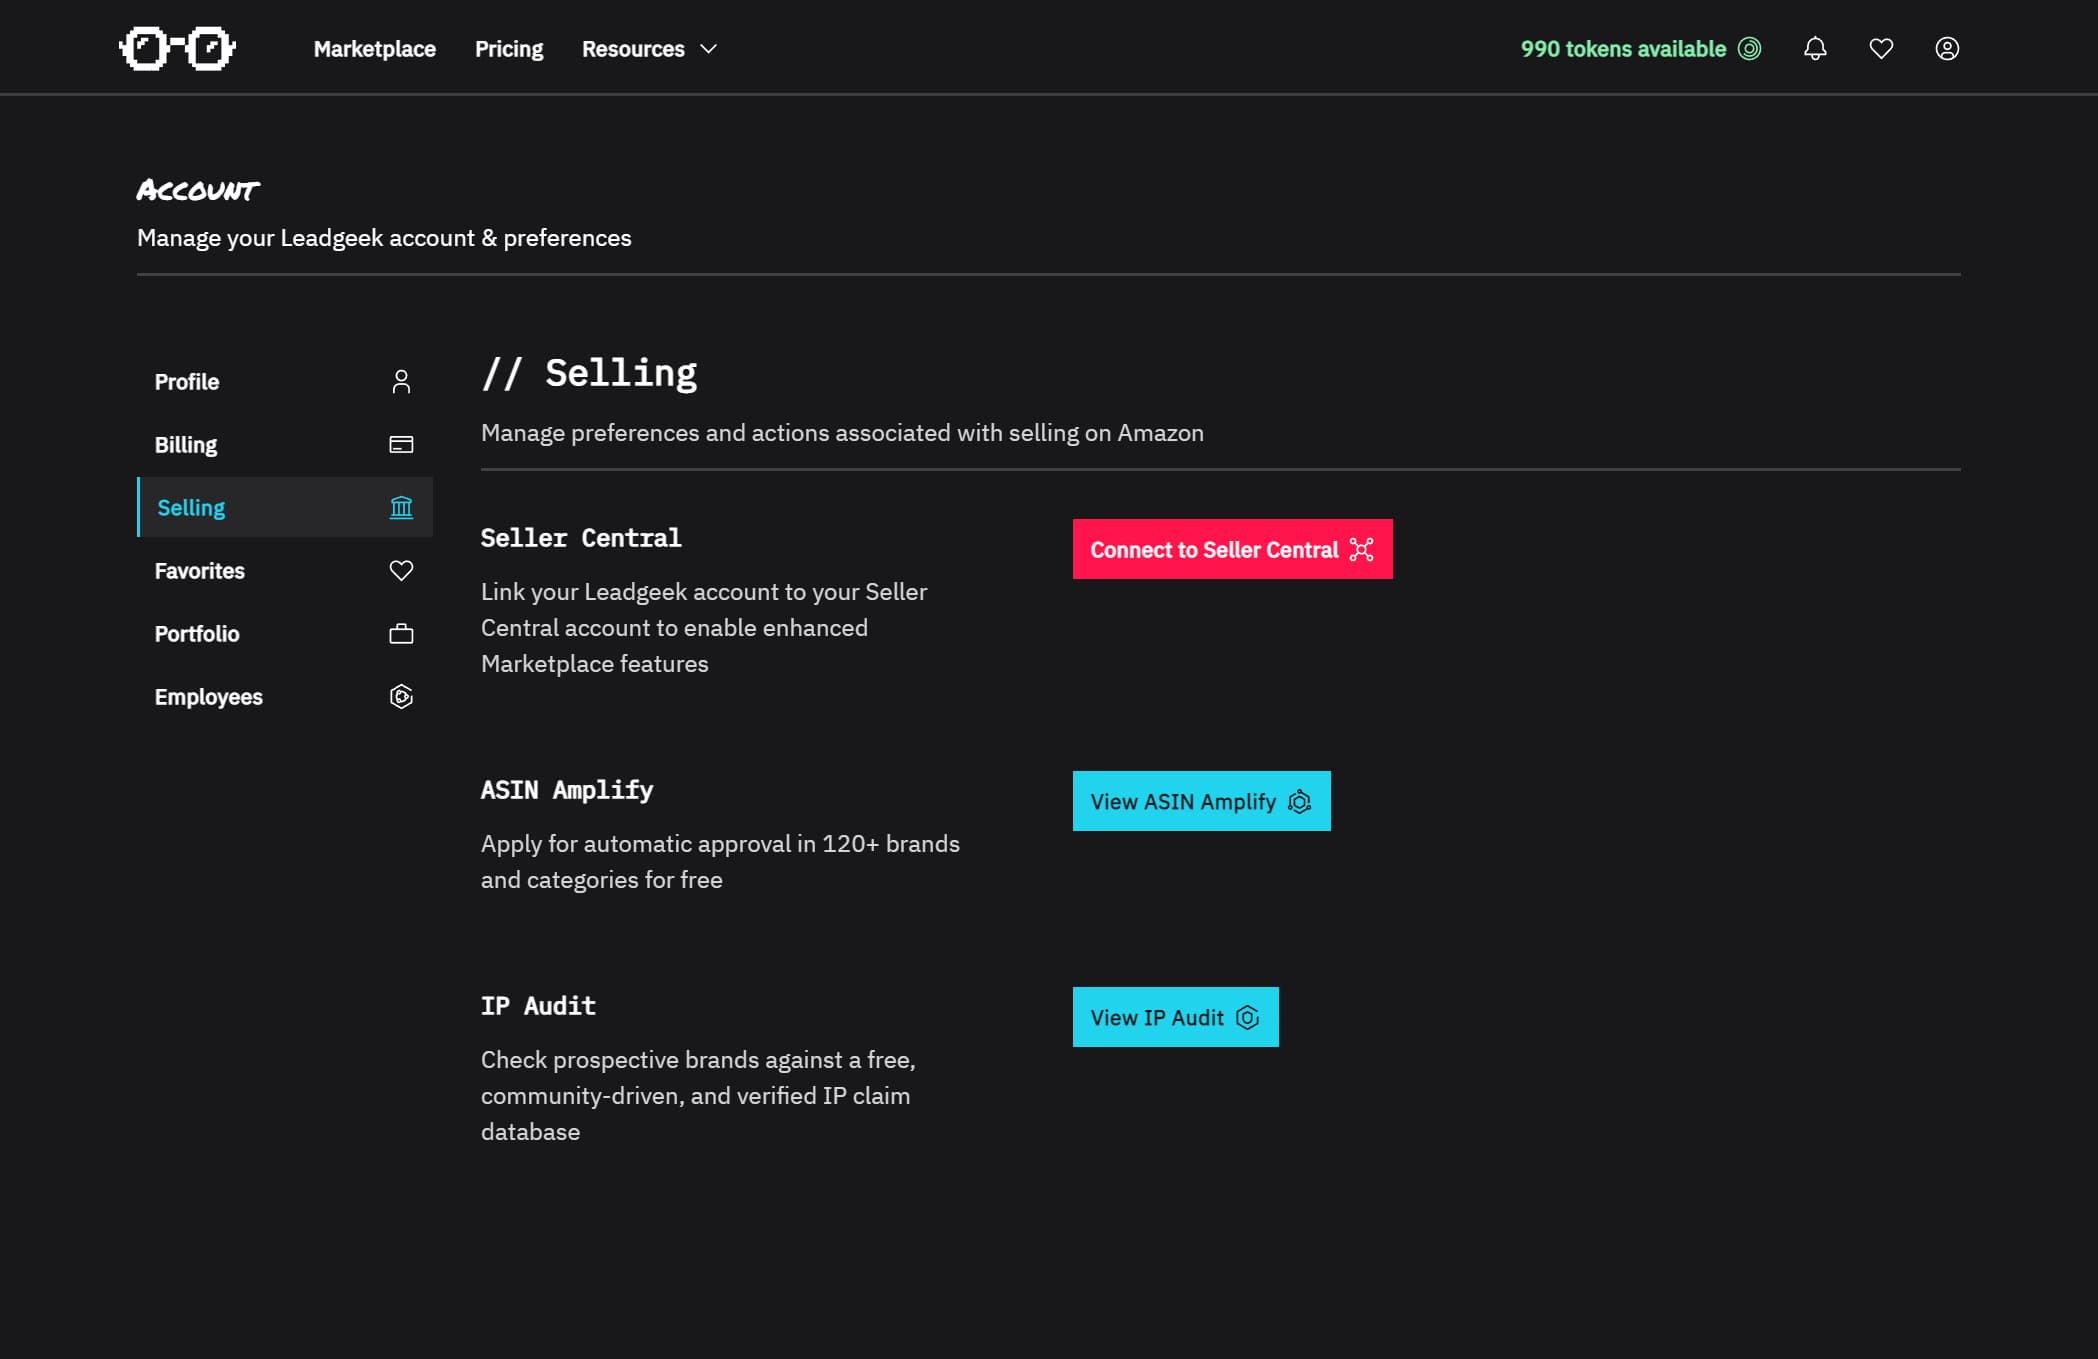Click the Favorites heart icon in sidebar
Viewport: 2098px width, 1359px height.
401,570
